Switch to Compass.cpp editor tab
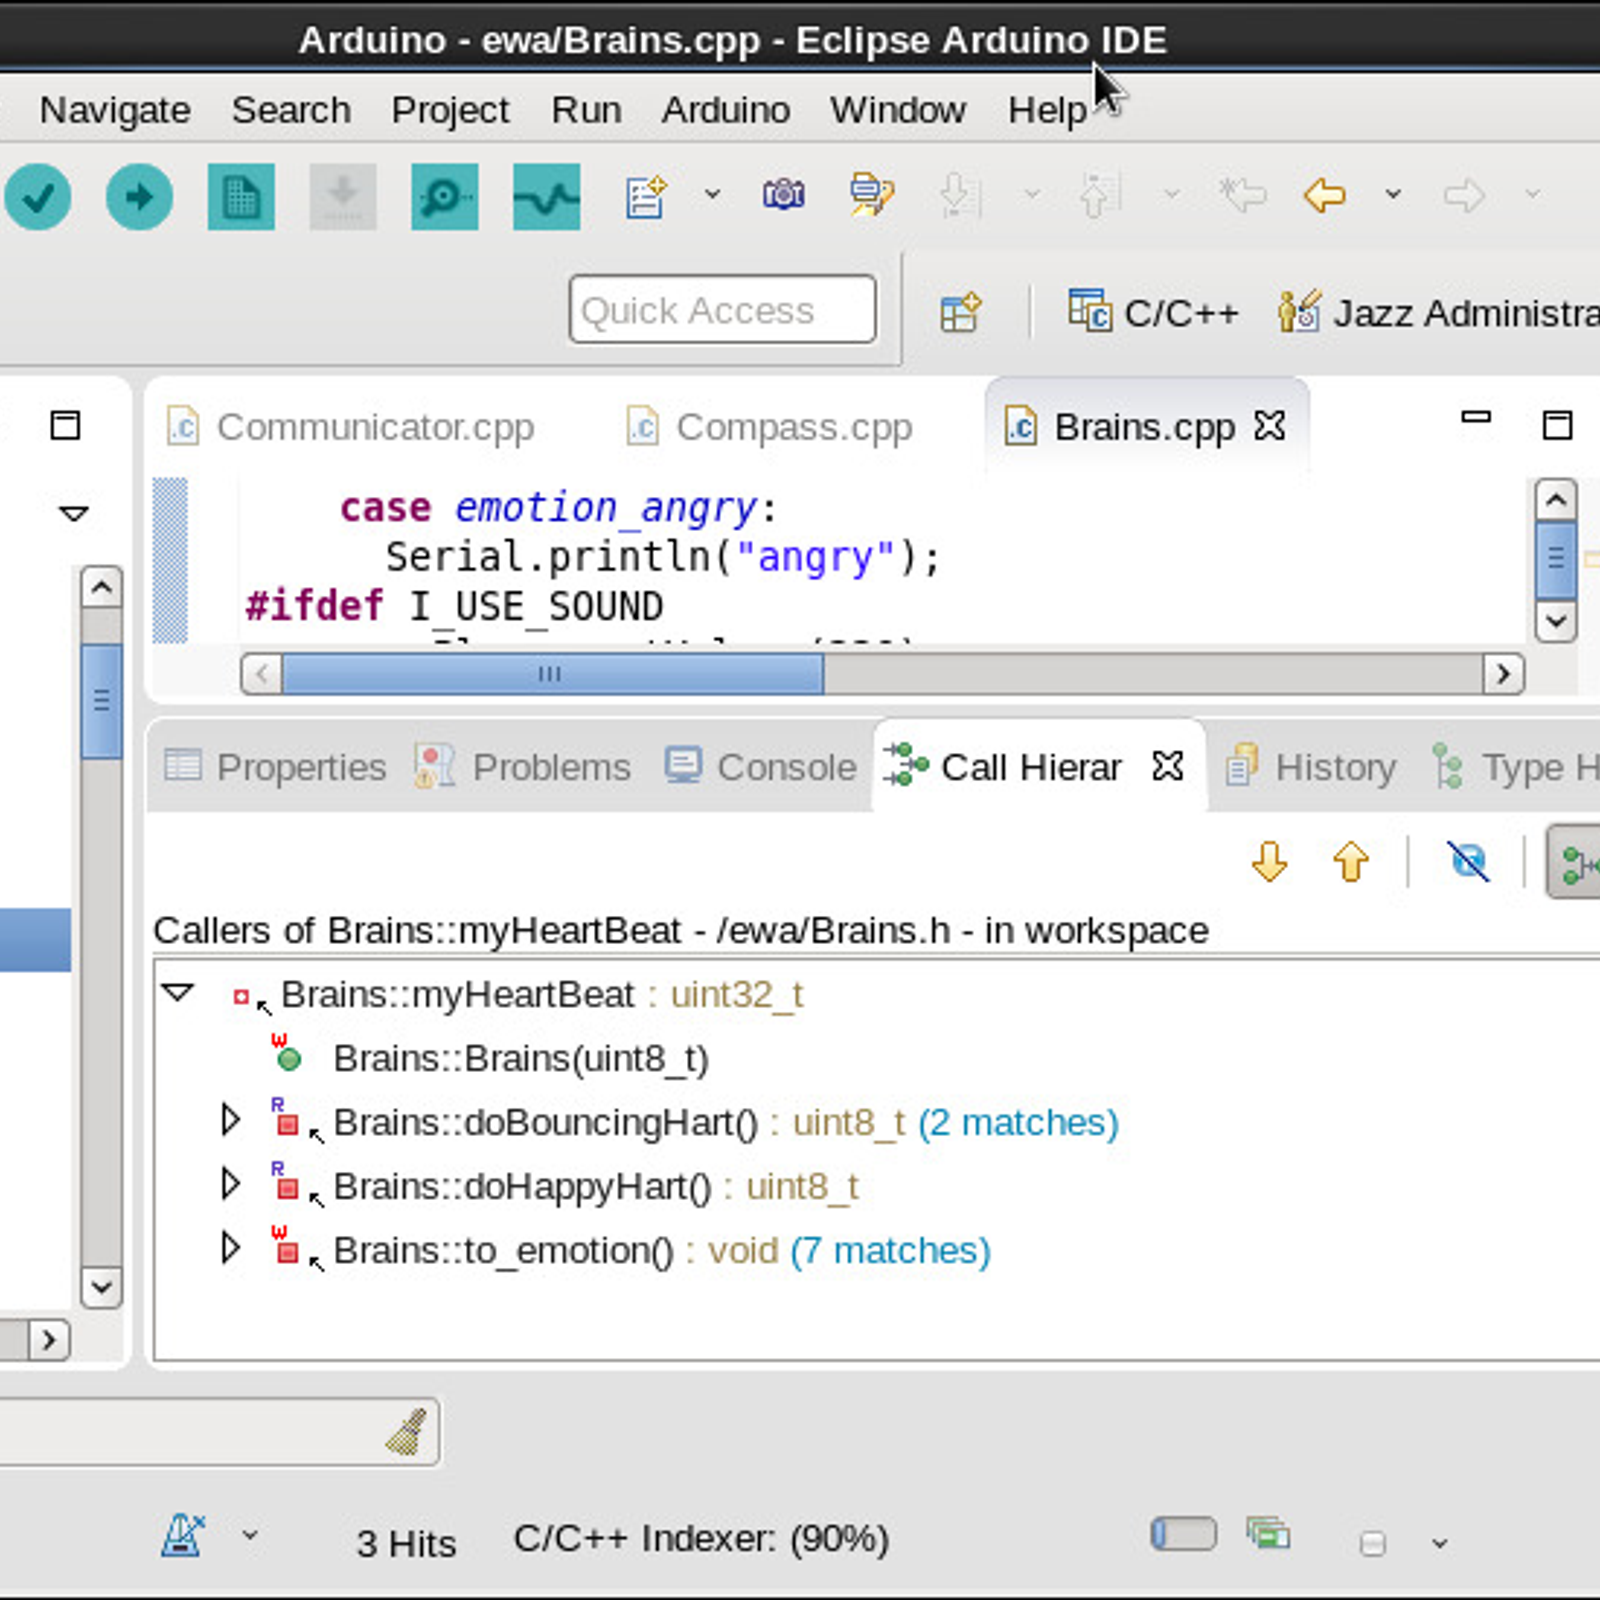Screen dimensions: 1600x1600 click(x=769, y=427)
